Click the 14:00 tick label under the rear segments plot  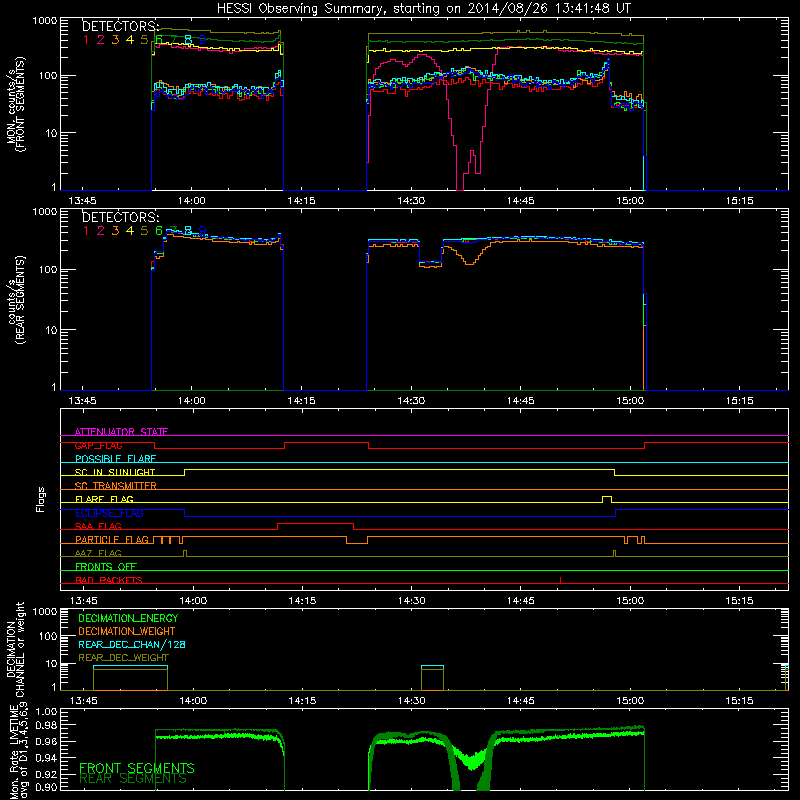point(192,401)
